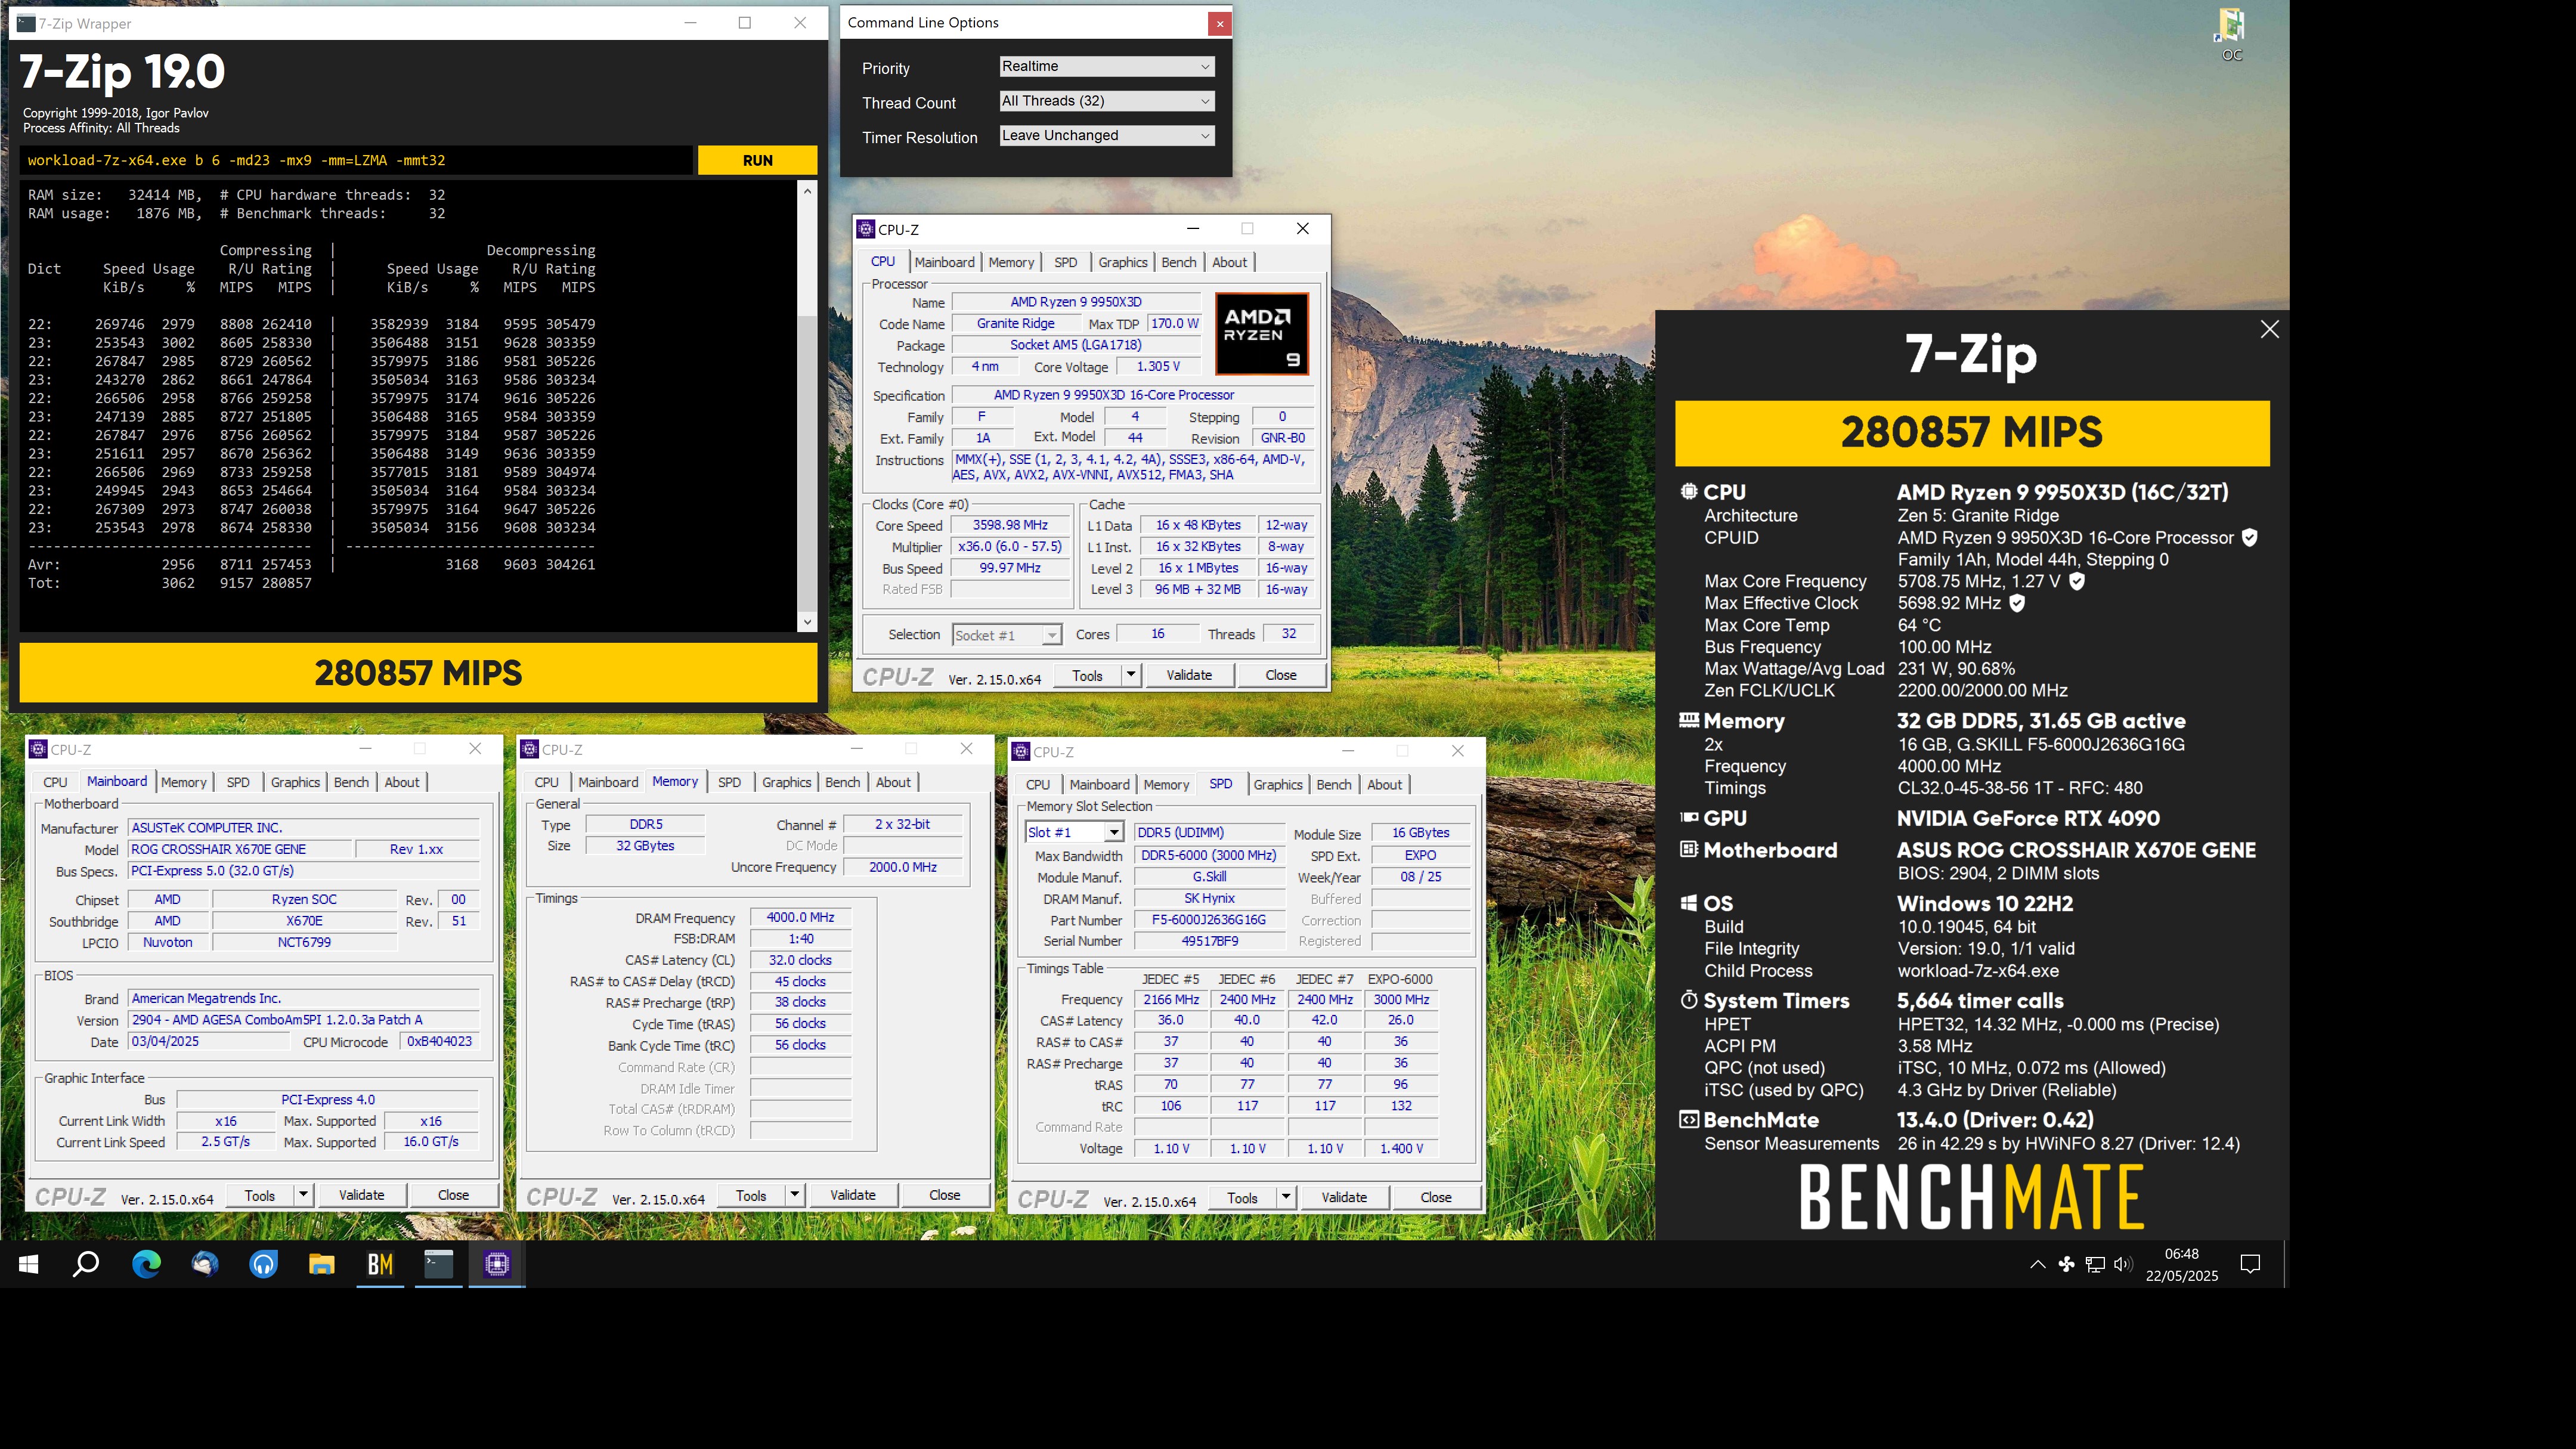Switch to the console window taskbar icon
Screen dimensions: 2576x1449
[438, 1265]
